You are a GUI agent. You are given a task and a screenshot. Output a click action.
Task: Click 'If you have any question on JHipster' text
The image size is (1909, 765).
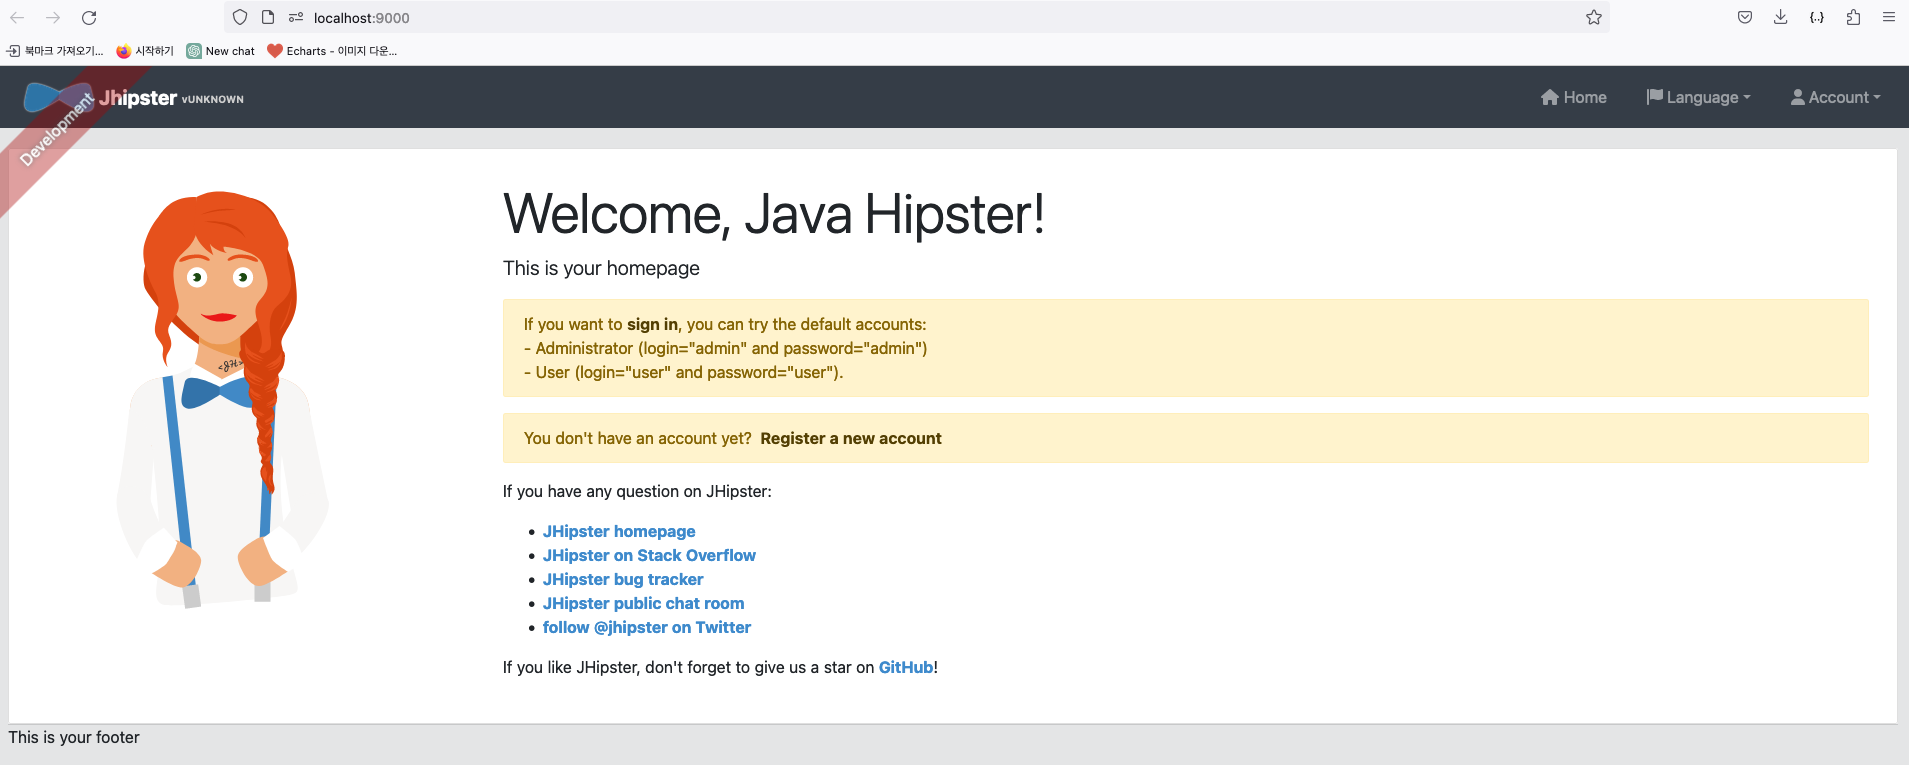pyautogui.click(x=637, y=491)
